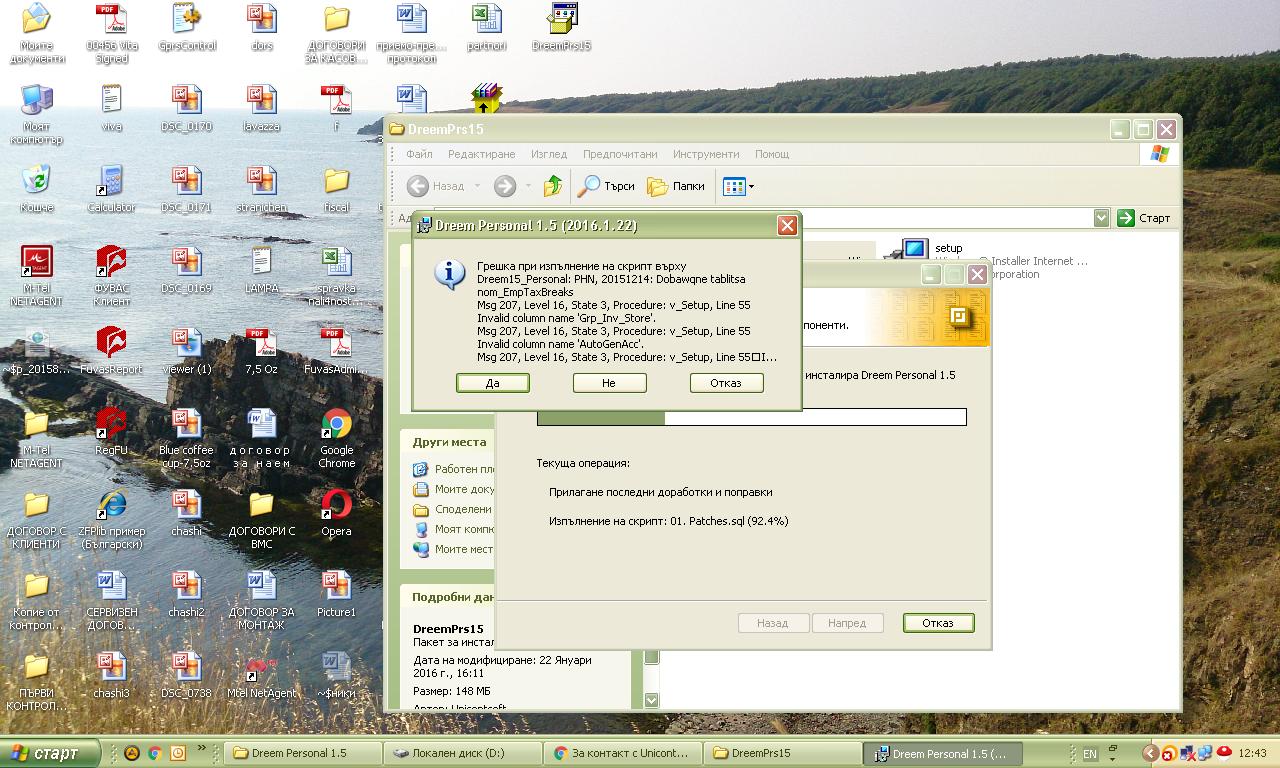Open Моите документи link in Други места

coord(455,489)
